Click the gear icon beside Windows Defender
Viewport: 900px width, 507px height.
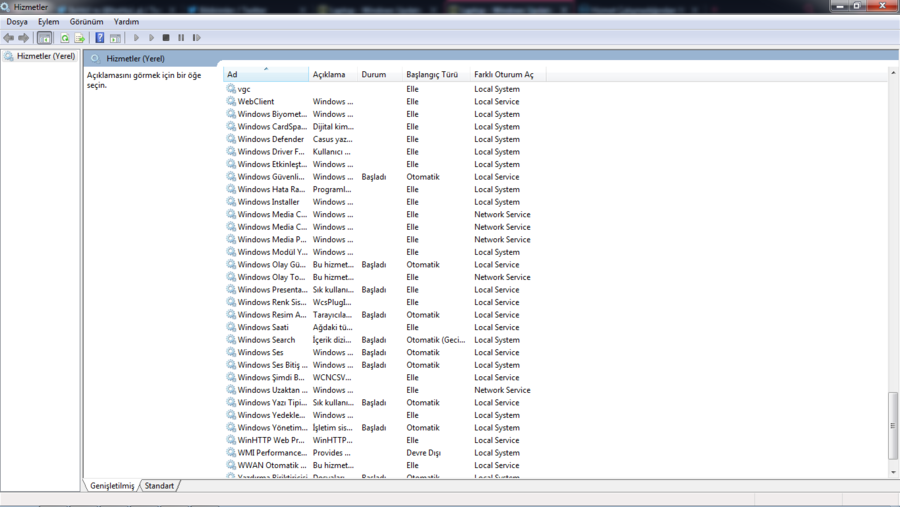point(231,139)
